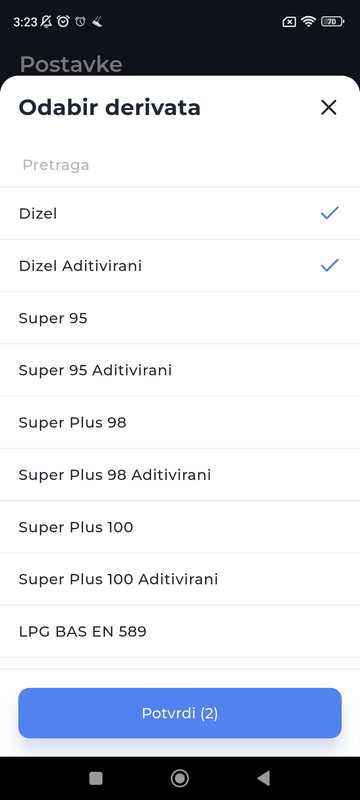Screen dimensions: 360x800
Task: Choose the Super Plus 98 option
Action: (x=180, y=422)
